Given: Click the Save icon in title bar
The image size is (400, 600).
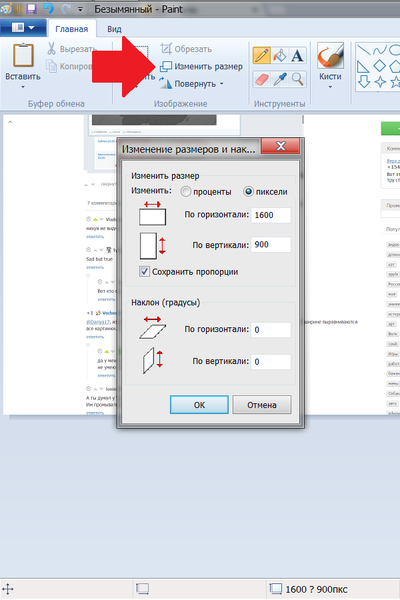Looking at the screenshot, I should pyautogui.click(x=31, y=8).
